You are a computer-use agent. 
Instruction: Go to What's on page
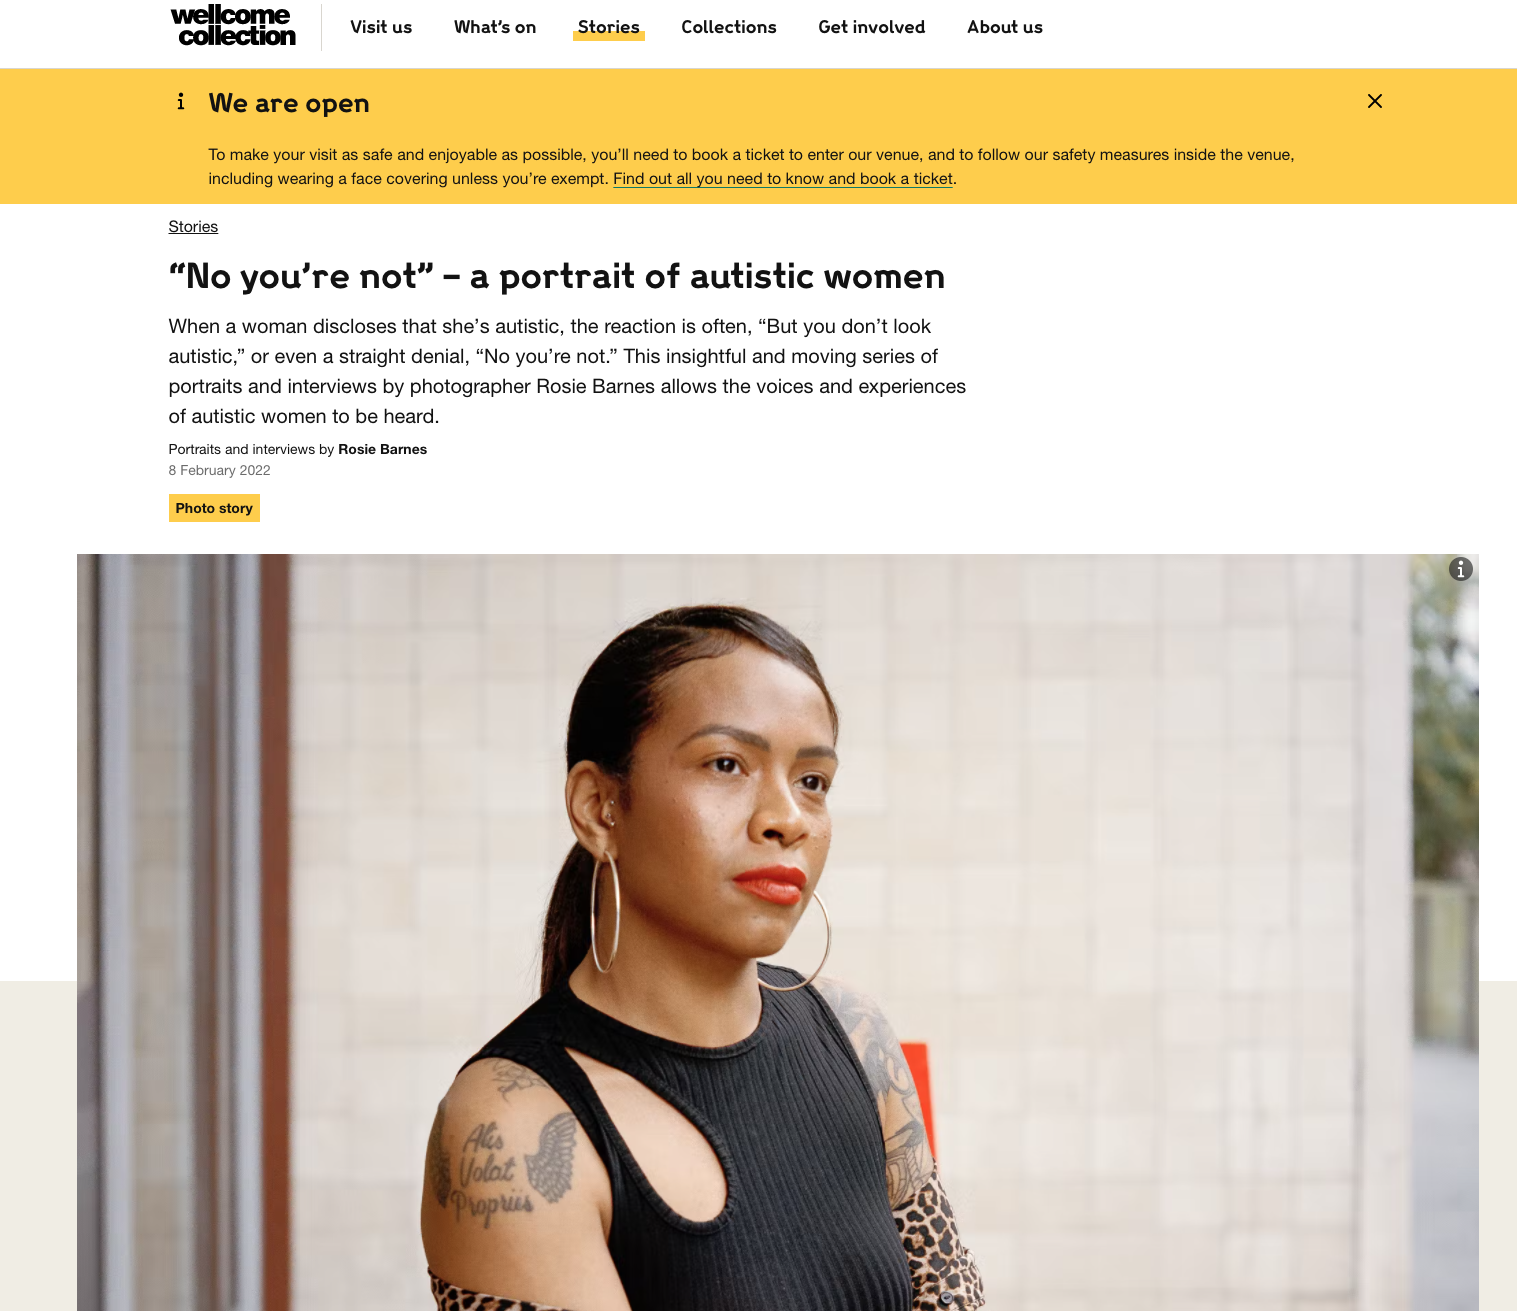tap(495, 27)
